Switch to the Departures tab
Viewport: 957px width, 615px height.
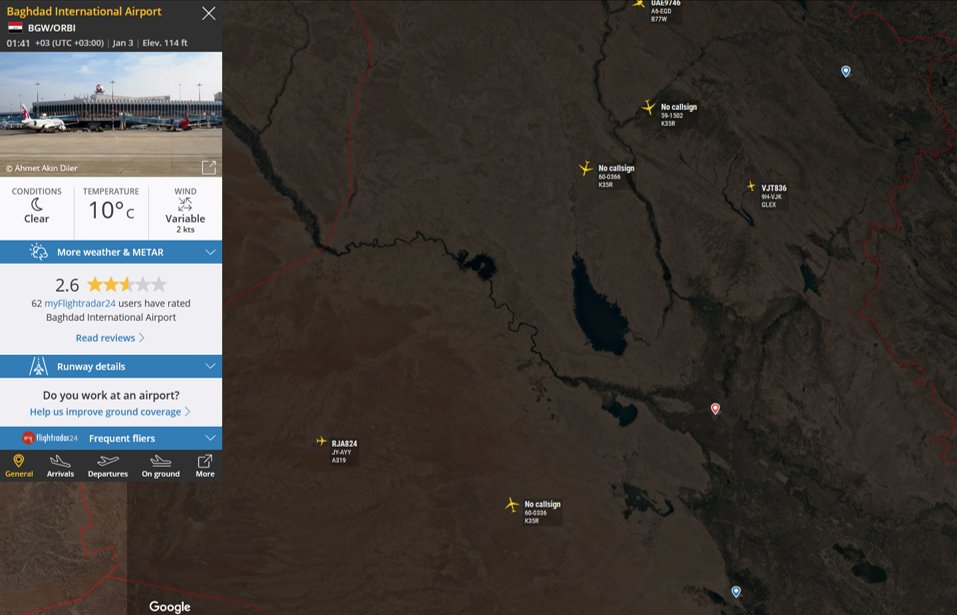[108, 466]
